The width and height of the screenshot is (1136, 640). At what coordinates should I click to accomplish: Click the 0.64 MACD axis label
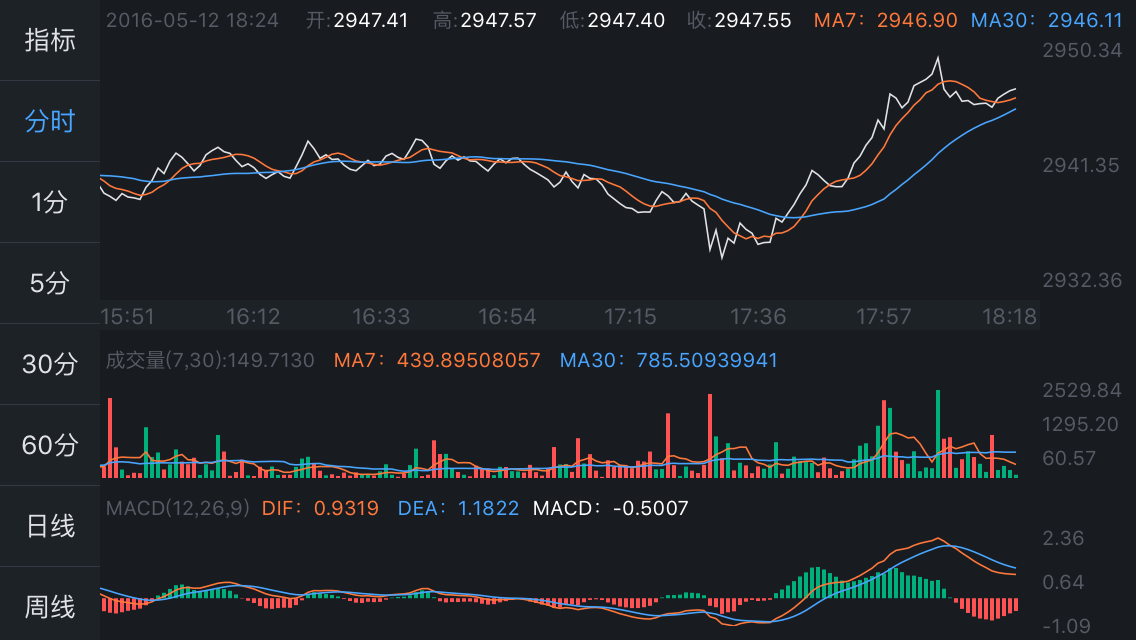click(1063, 582)
